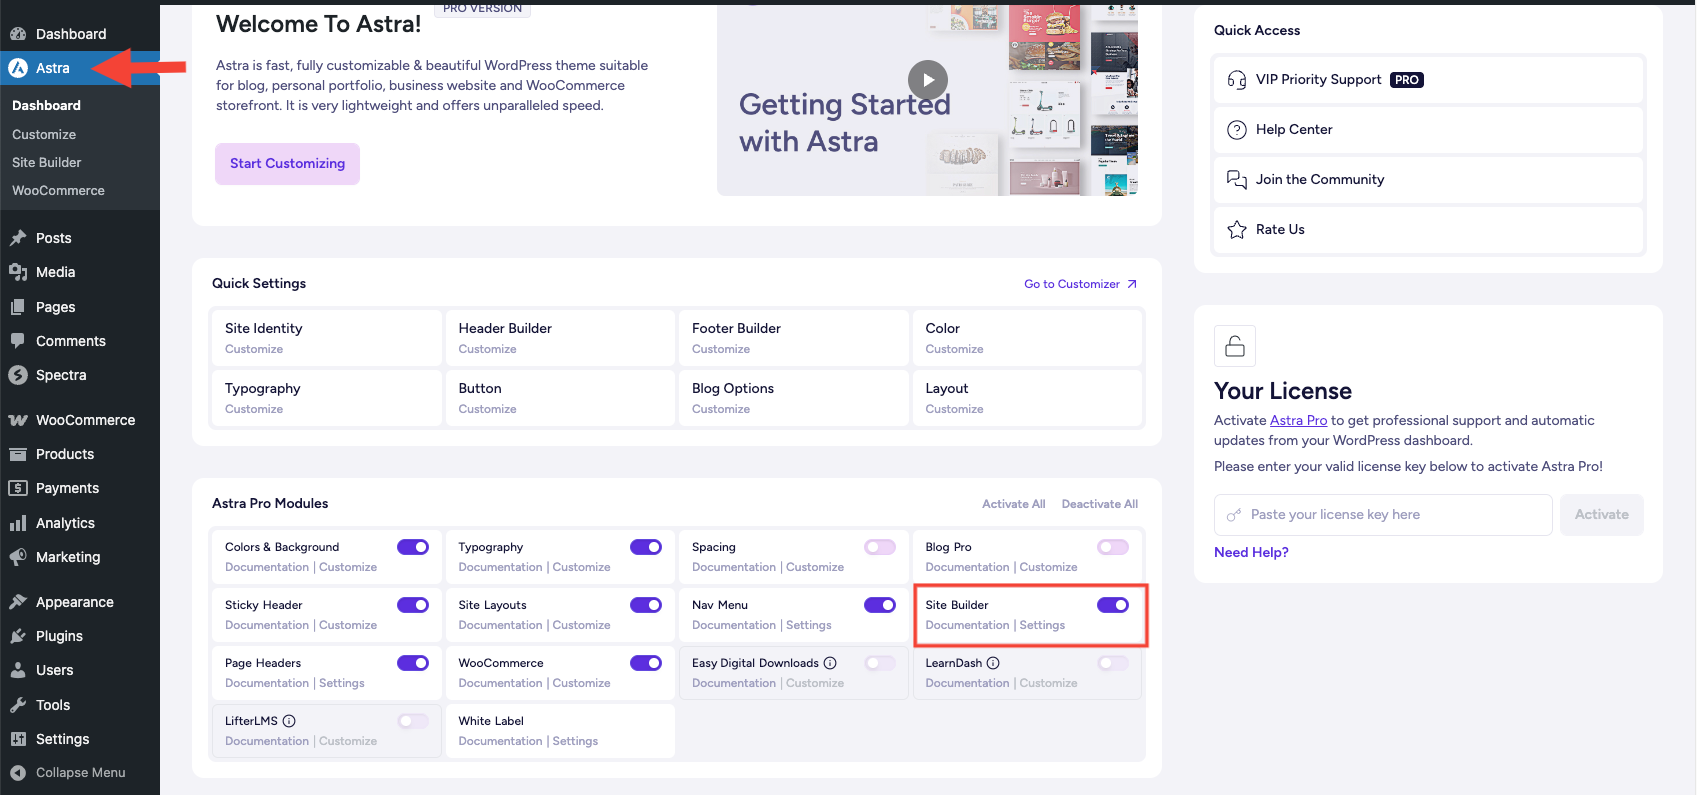Click info icon beside Easy Digital Downloads
This screenshot has height=795, width=1697.
point(830,663)
